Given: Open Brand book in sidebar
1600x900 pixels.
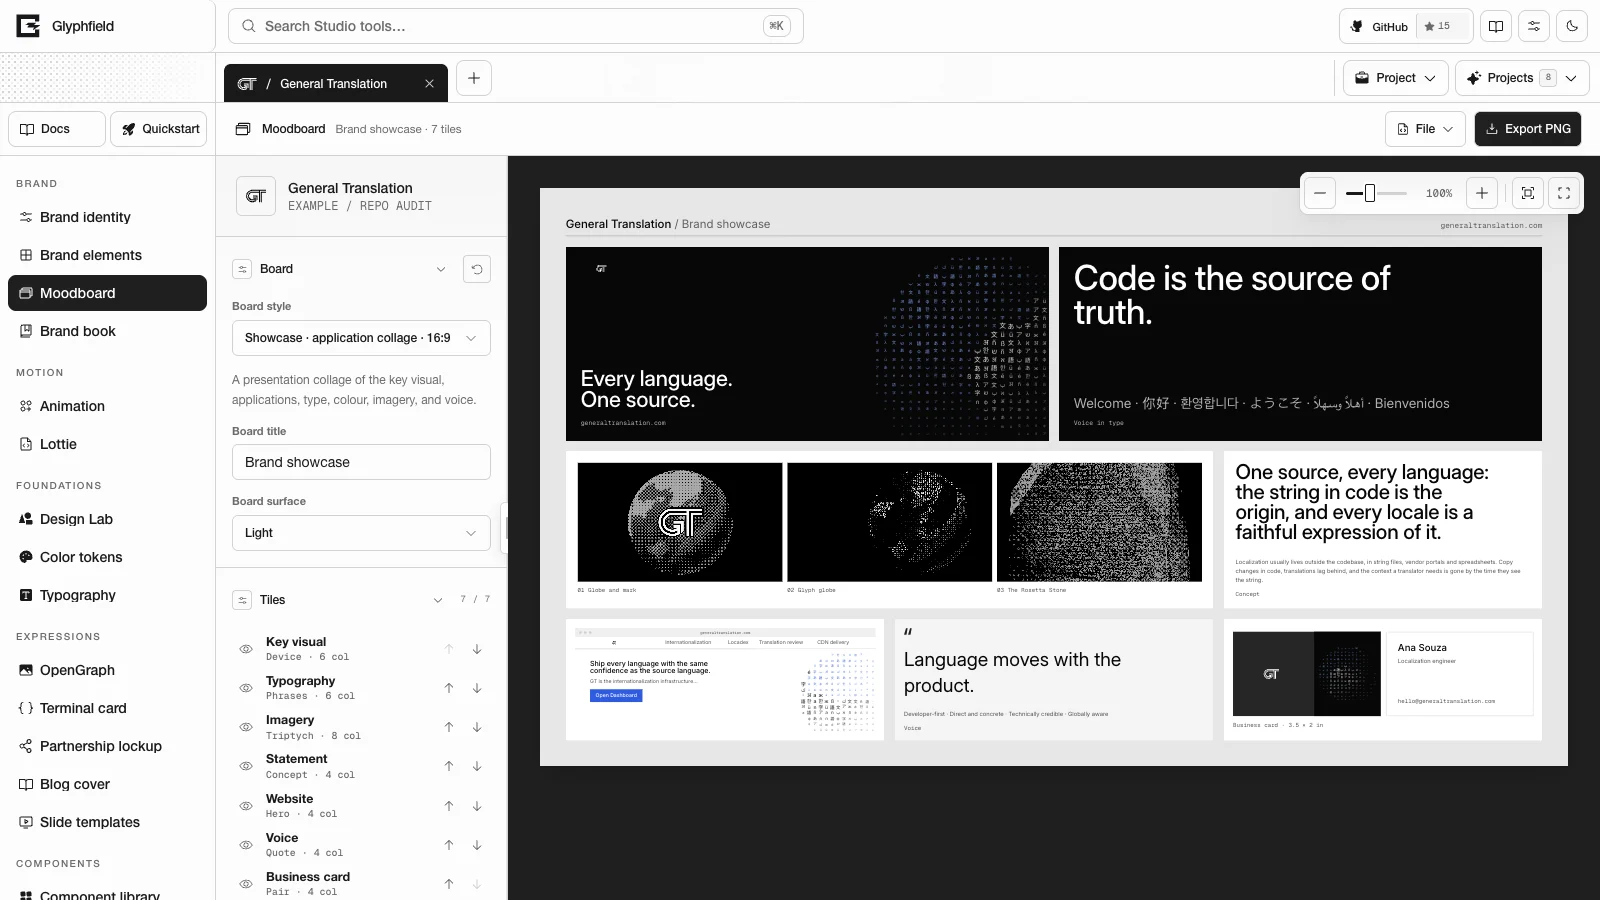Looking at the screenshot, I should [x=107, y=331].
